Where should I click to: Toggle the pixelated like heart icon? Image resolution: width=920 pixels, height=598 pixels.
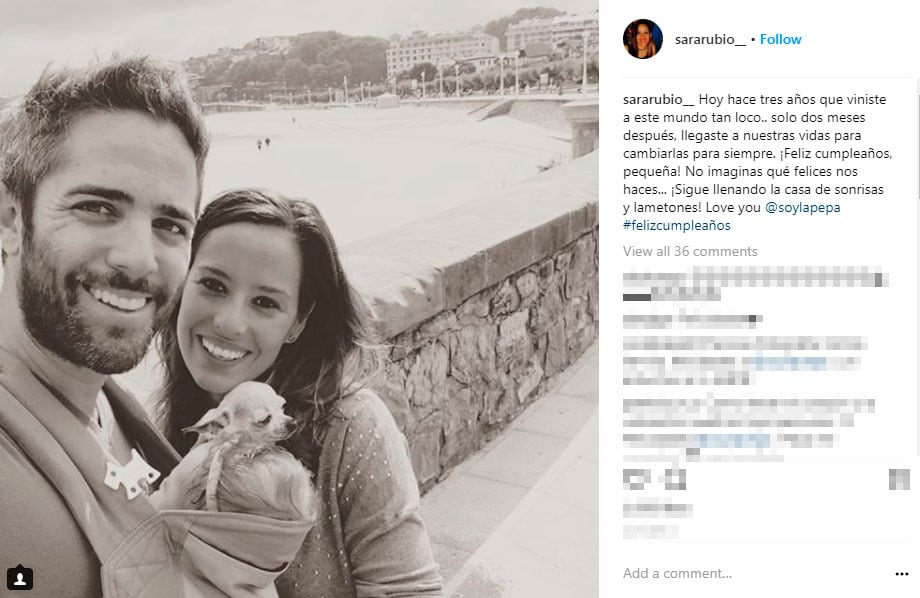pos(636,479)
